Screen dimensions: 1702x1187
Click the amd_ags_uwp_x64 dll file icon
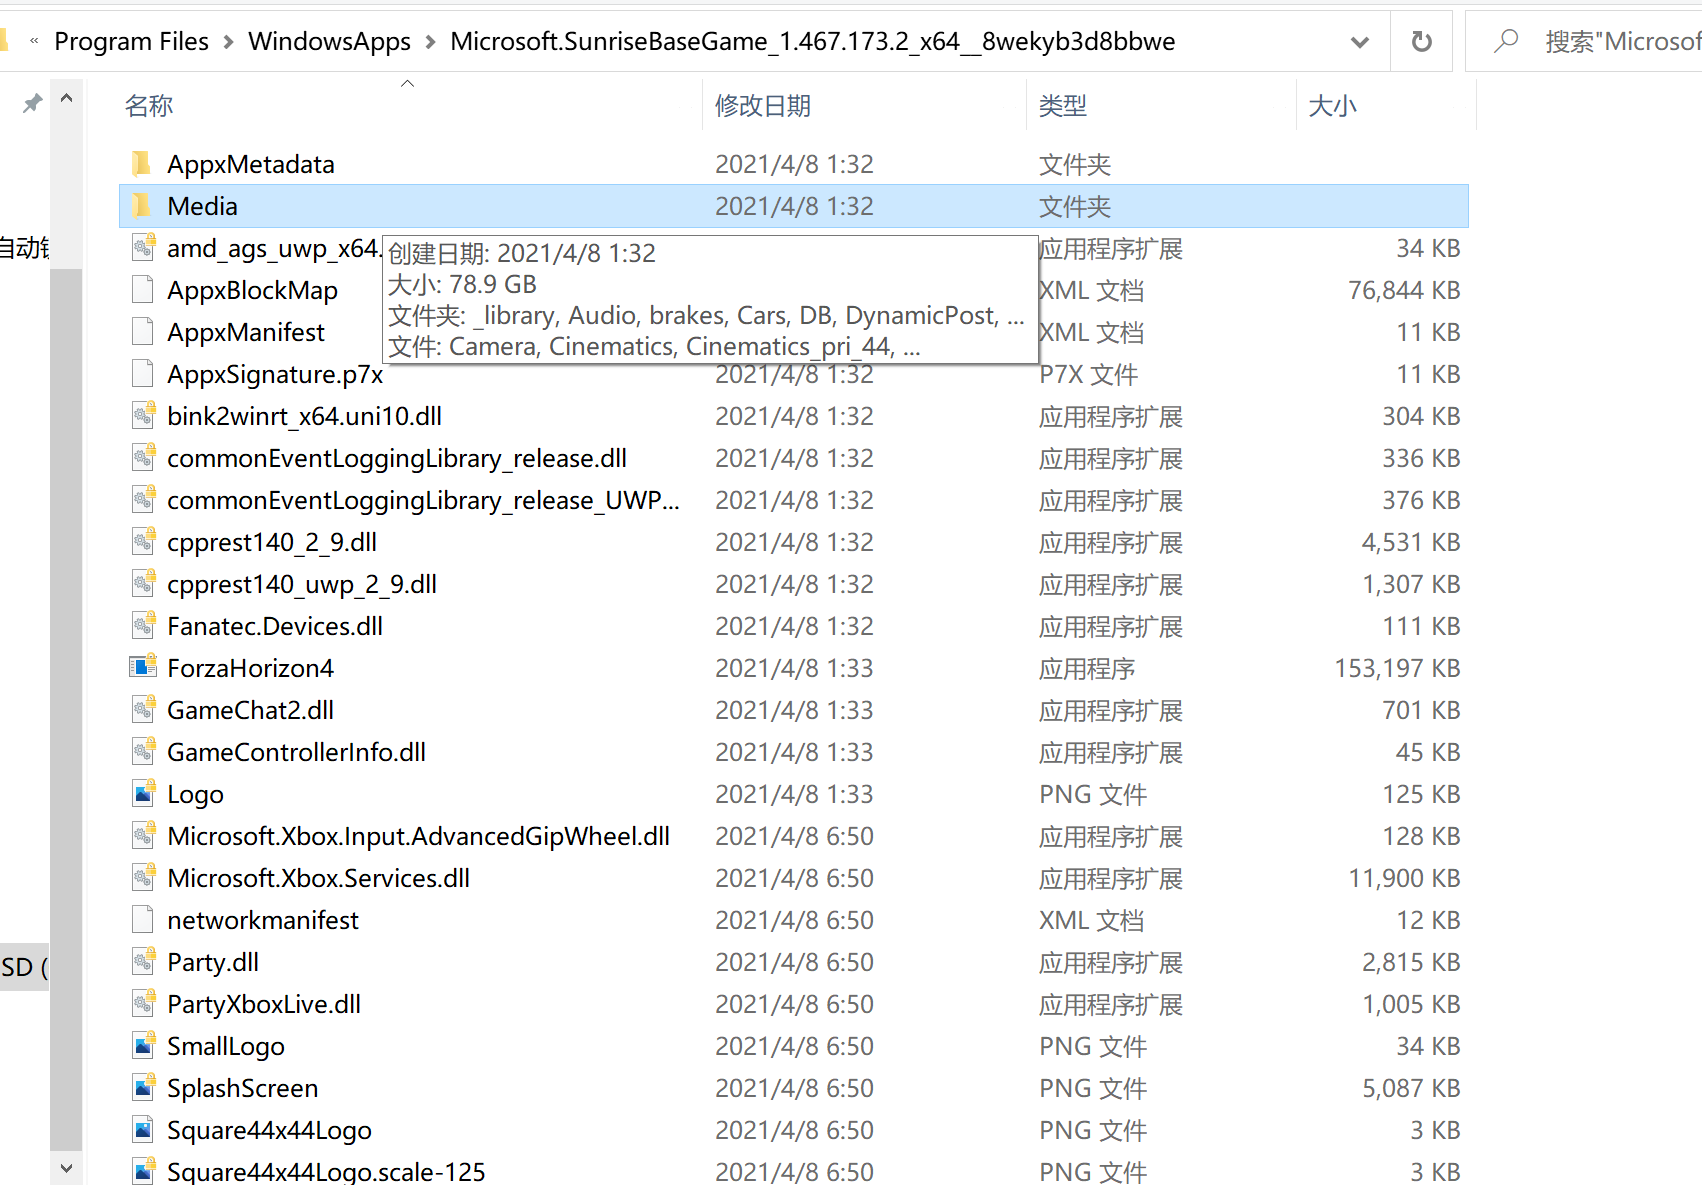coord(143,247)
